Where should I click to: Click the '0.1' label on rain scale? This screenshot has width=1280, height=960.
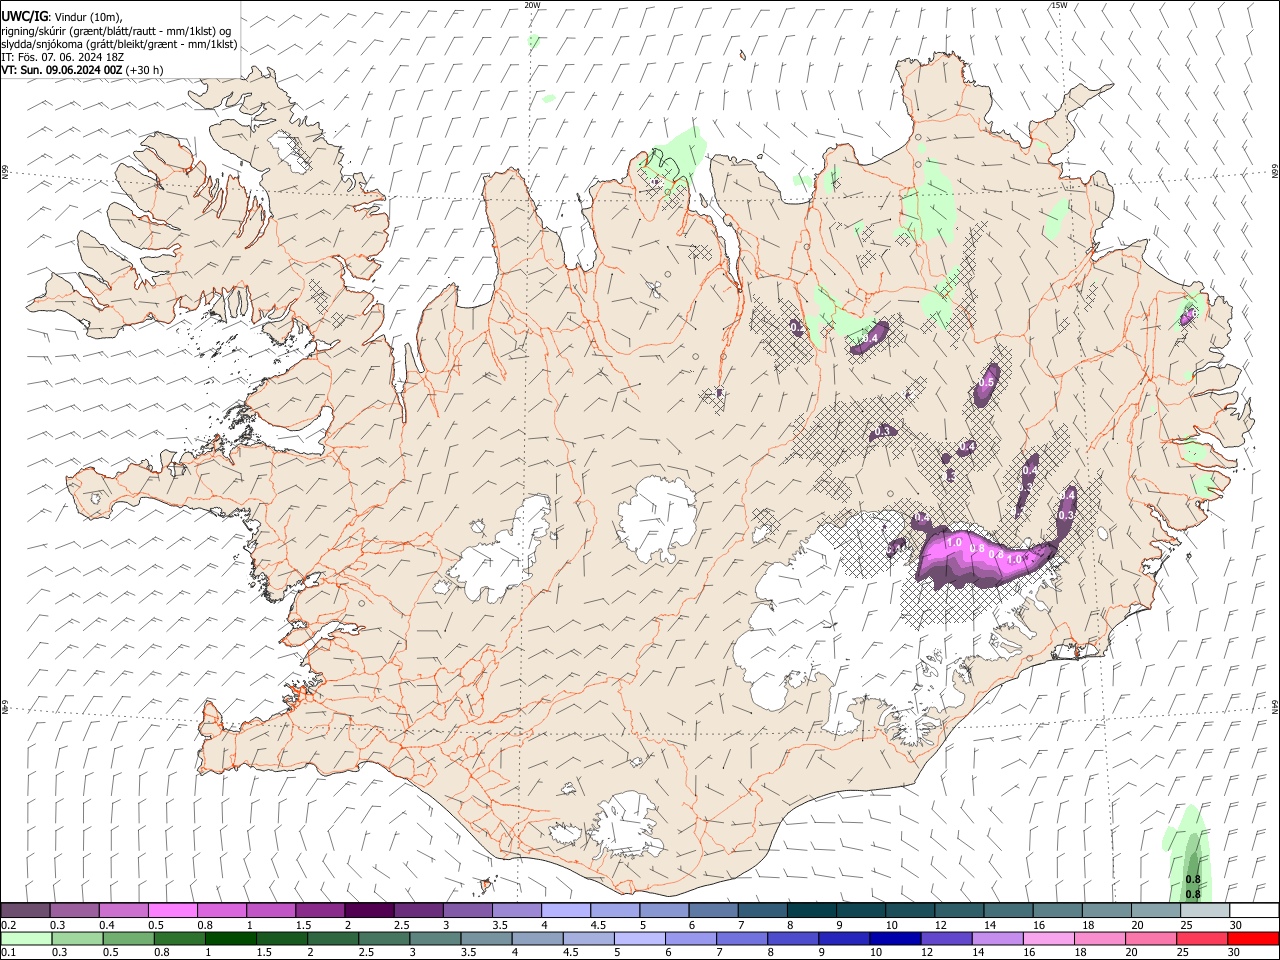[x=8, y=953]
